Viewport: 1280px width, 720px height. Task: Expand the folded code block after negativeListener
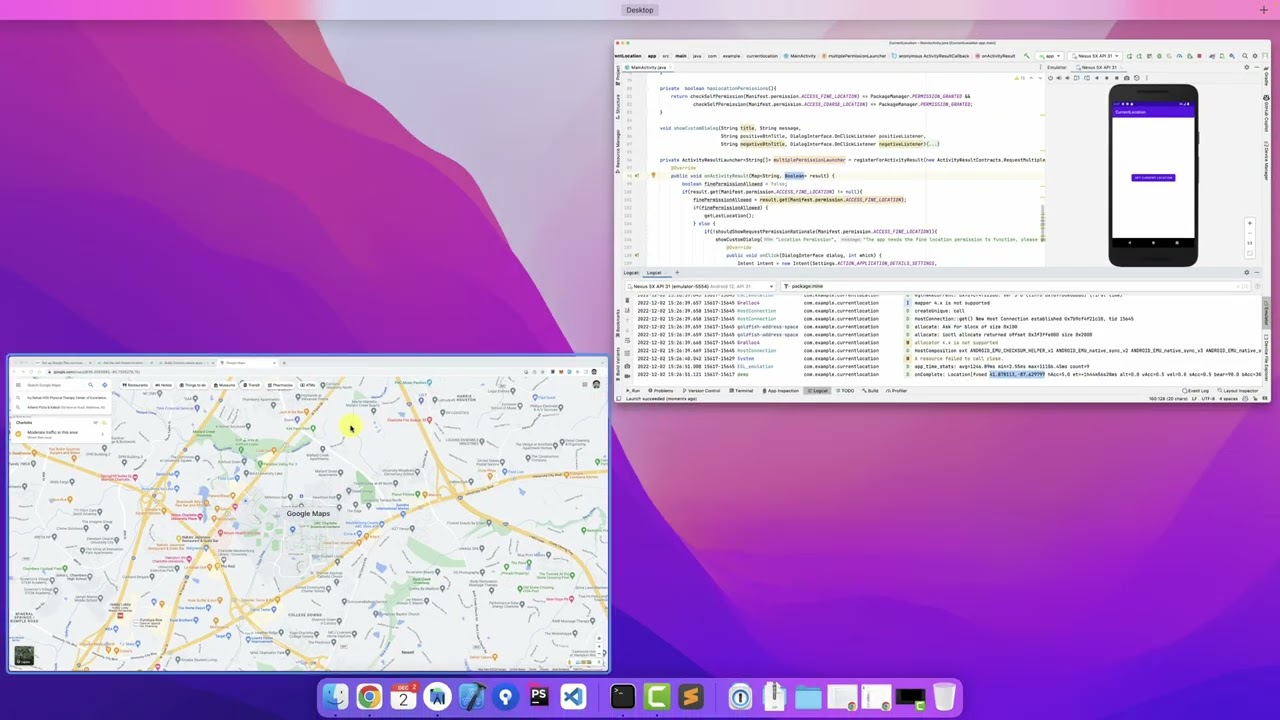(932, 144)
